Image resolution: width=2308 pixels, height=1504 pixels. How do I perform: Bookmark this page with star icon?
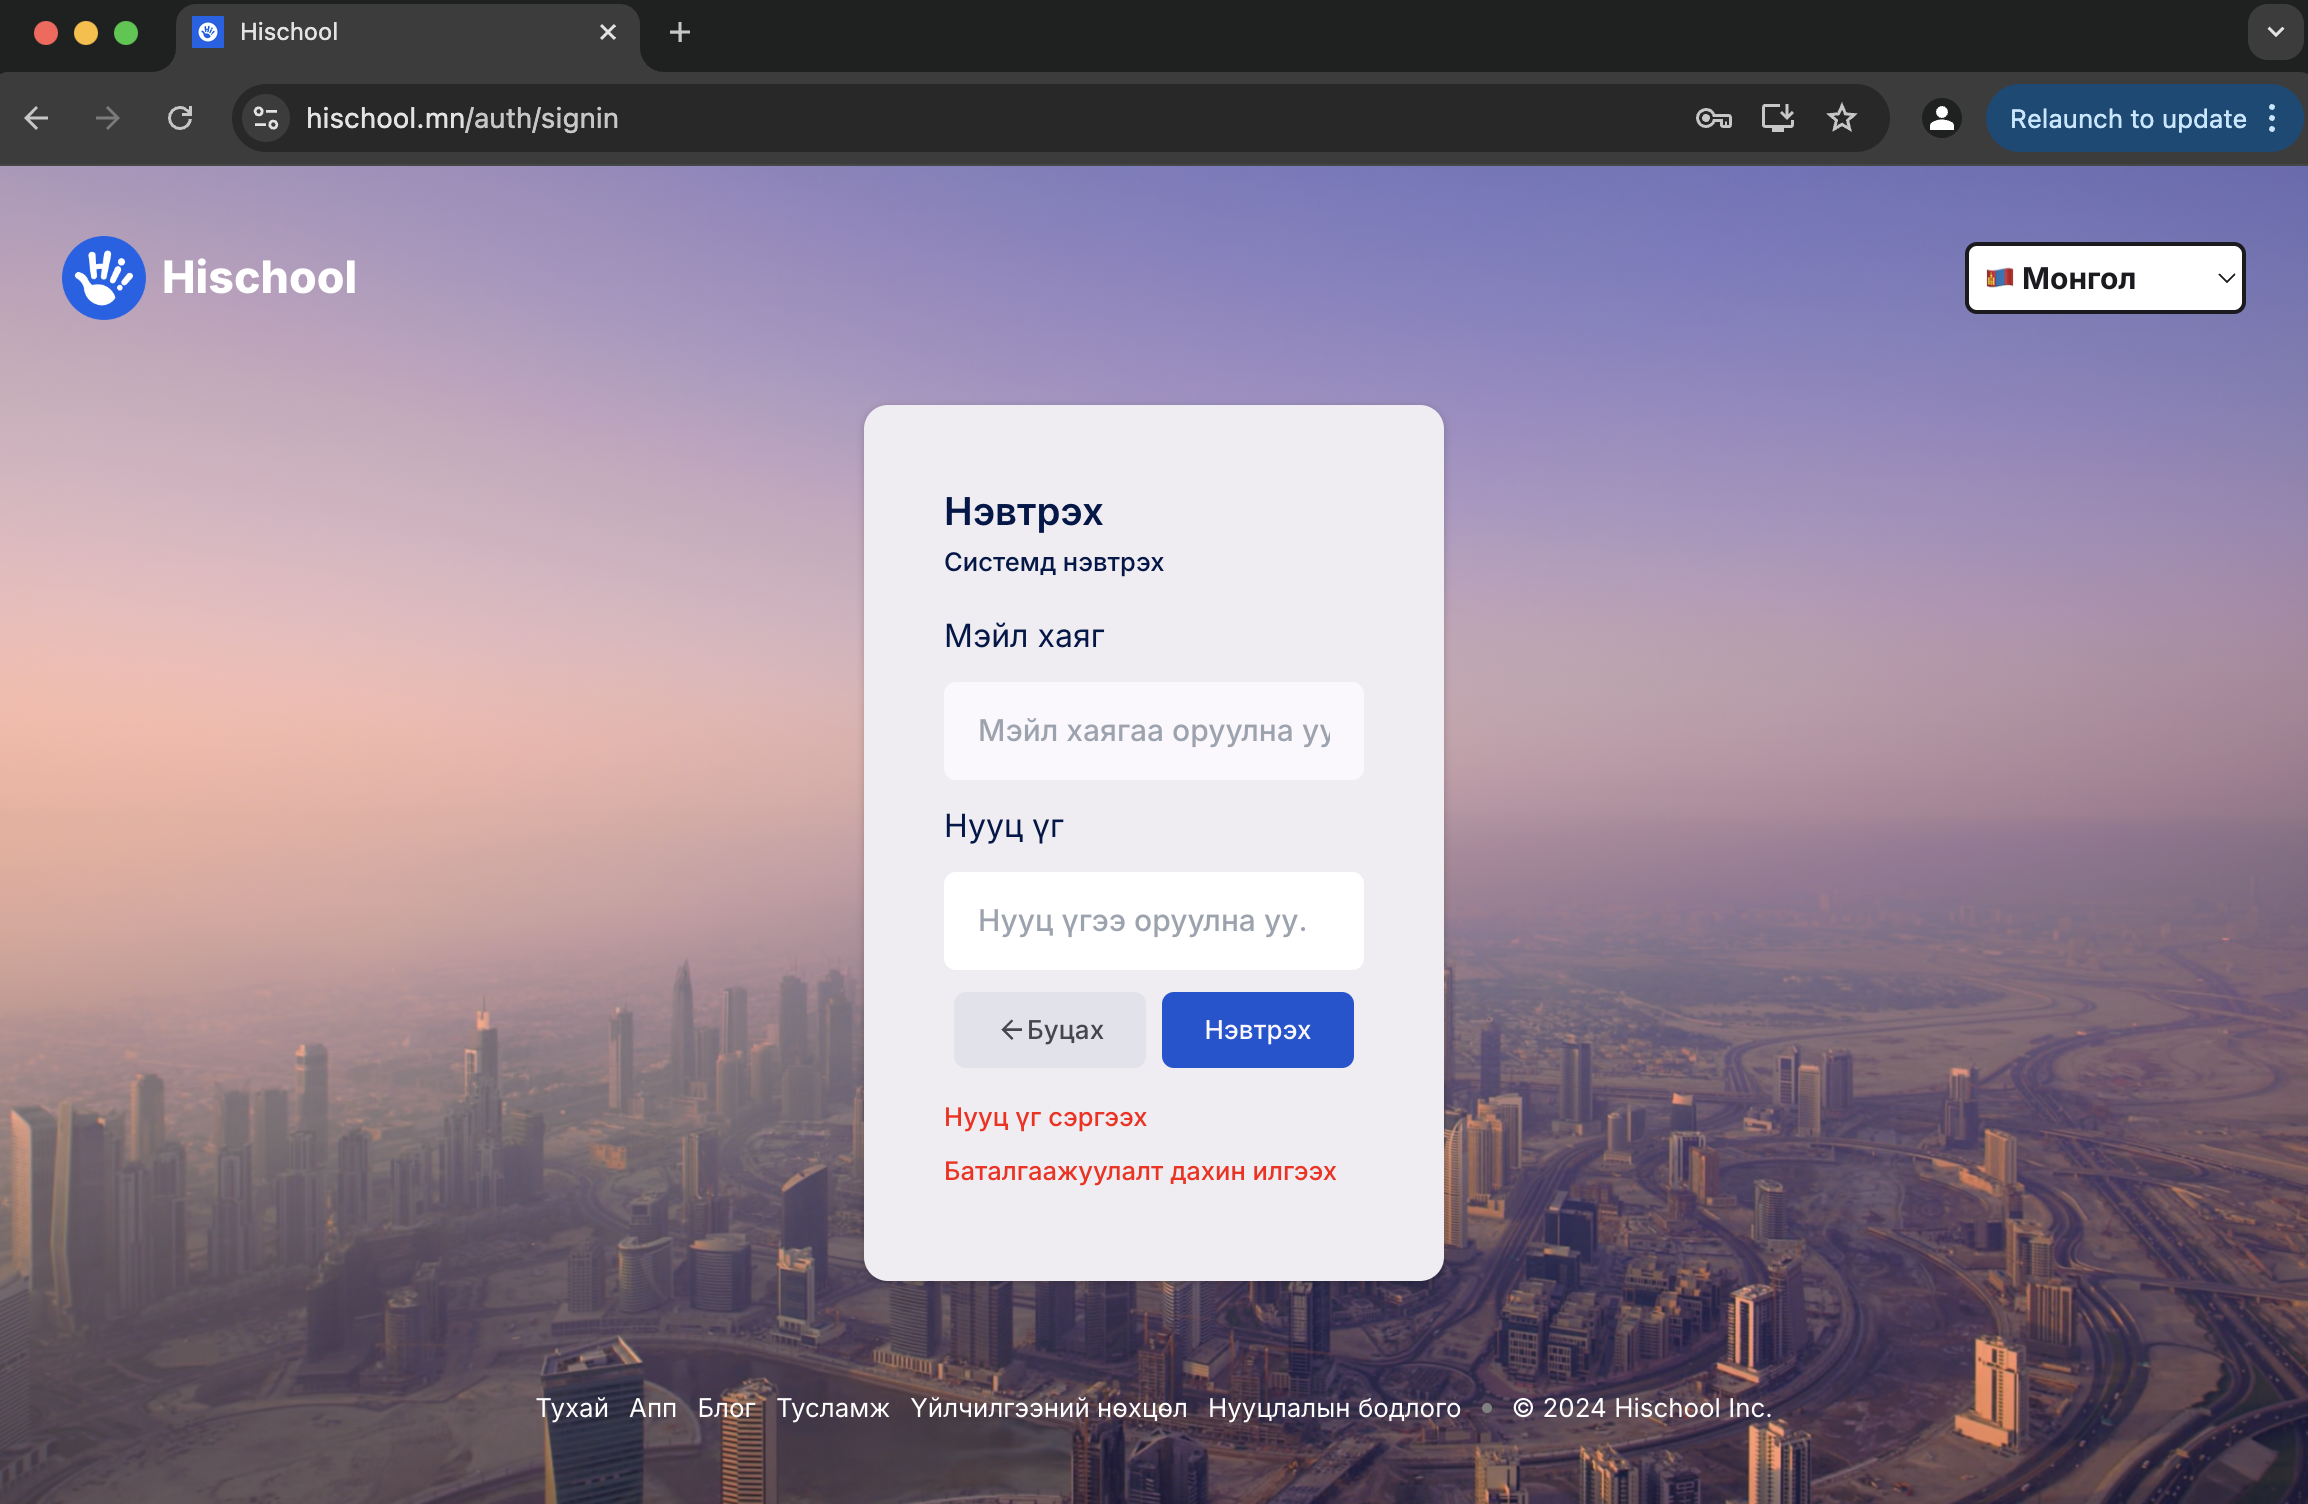[1841, 118]
